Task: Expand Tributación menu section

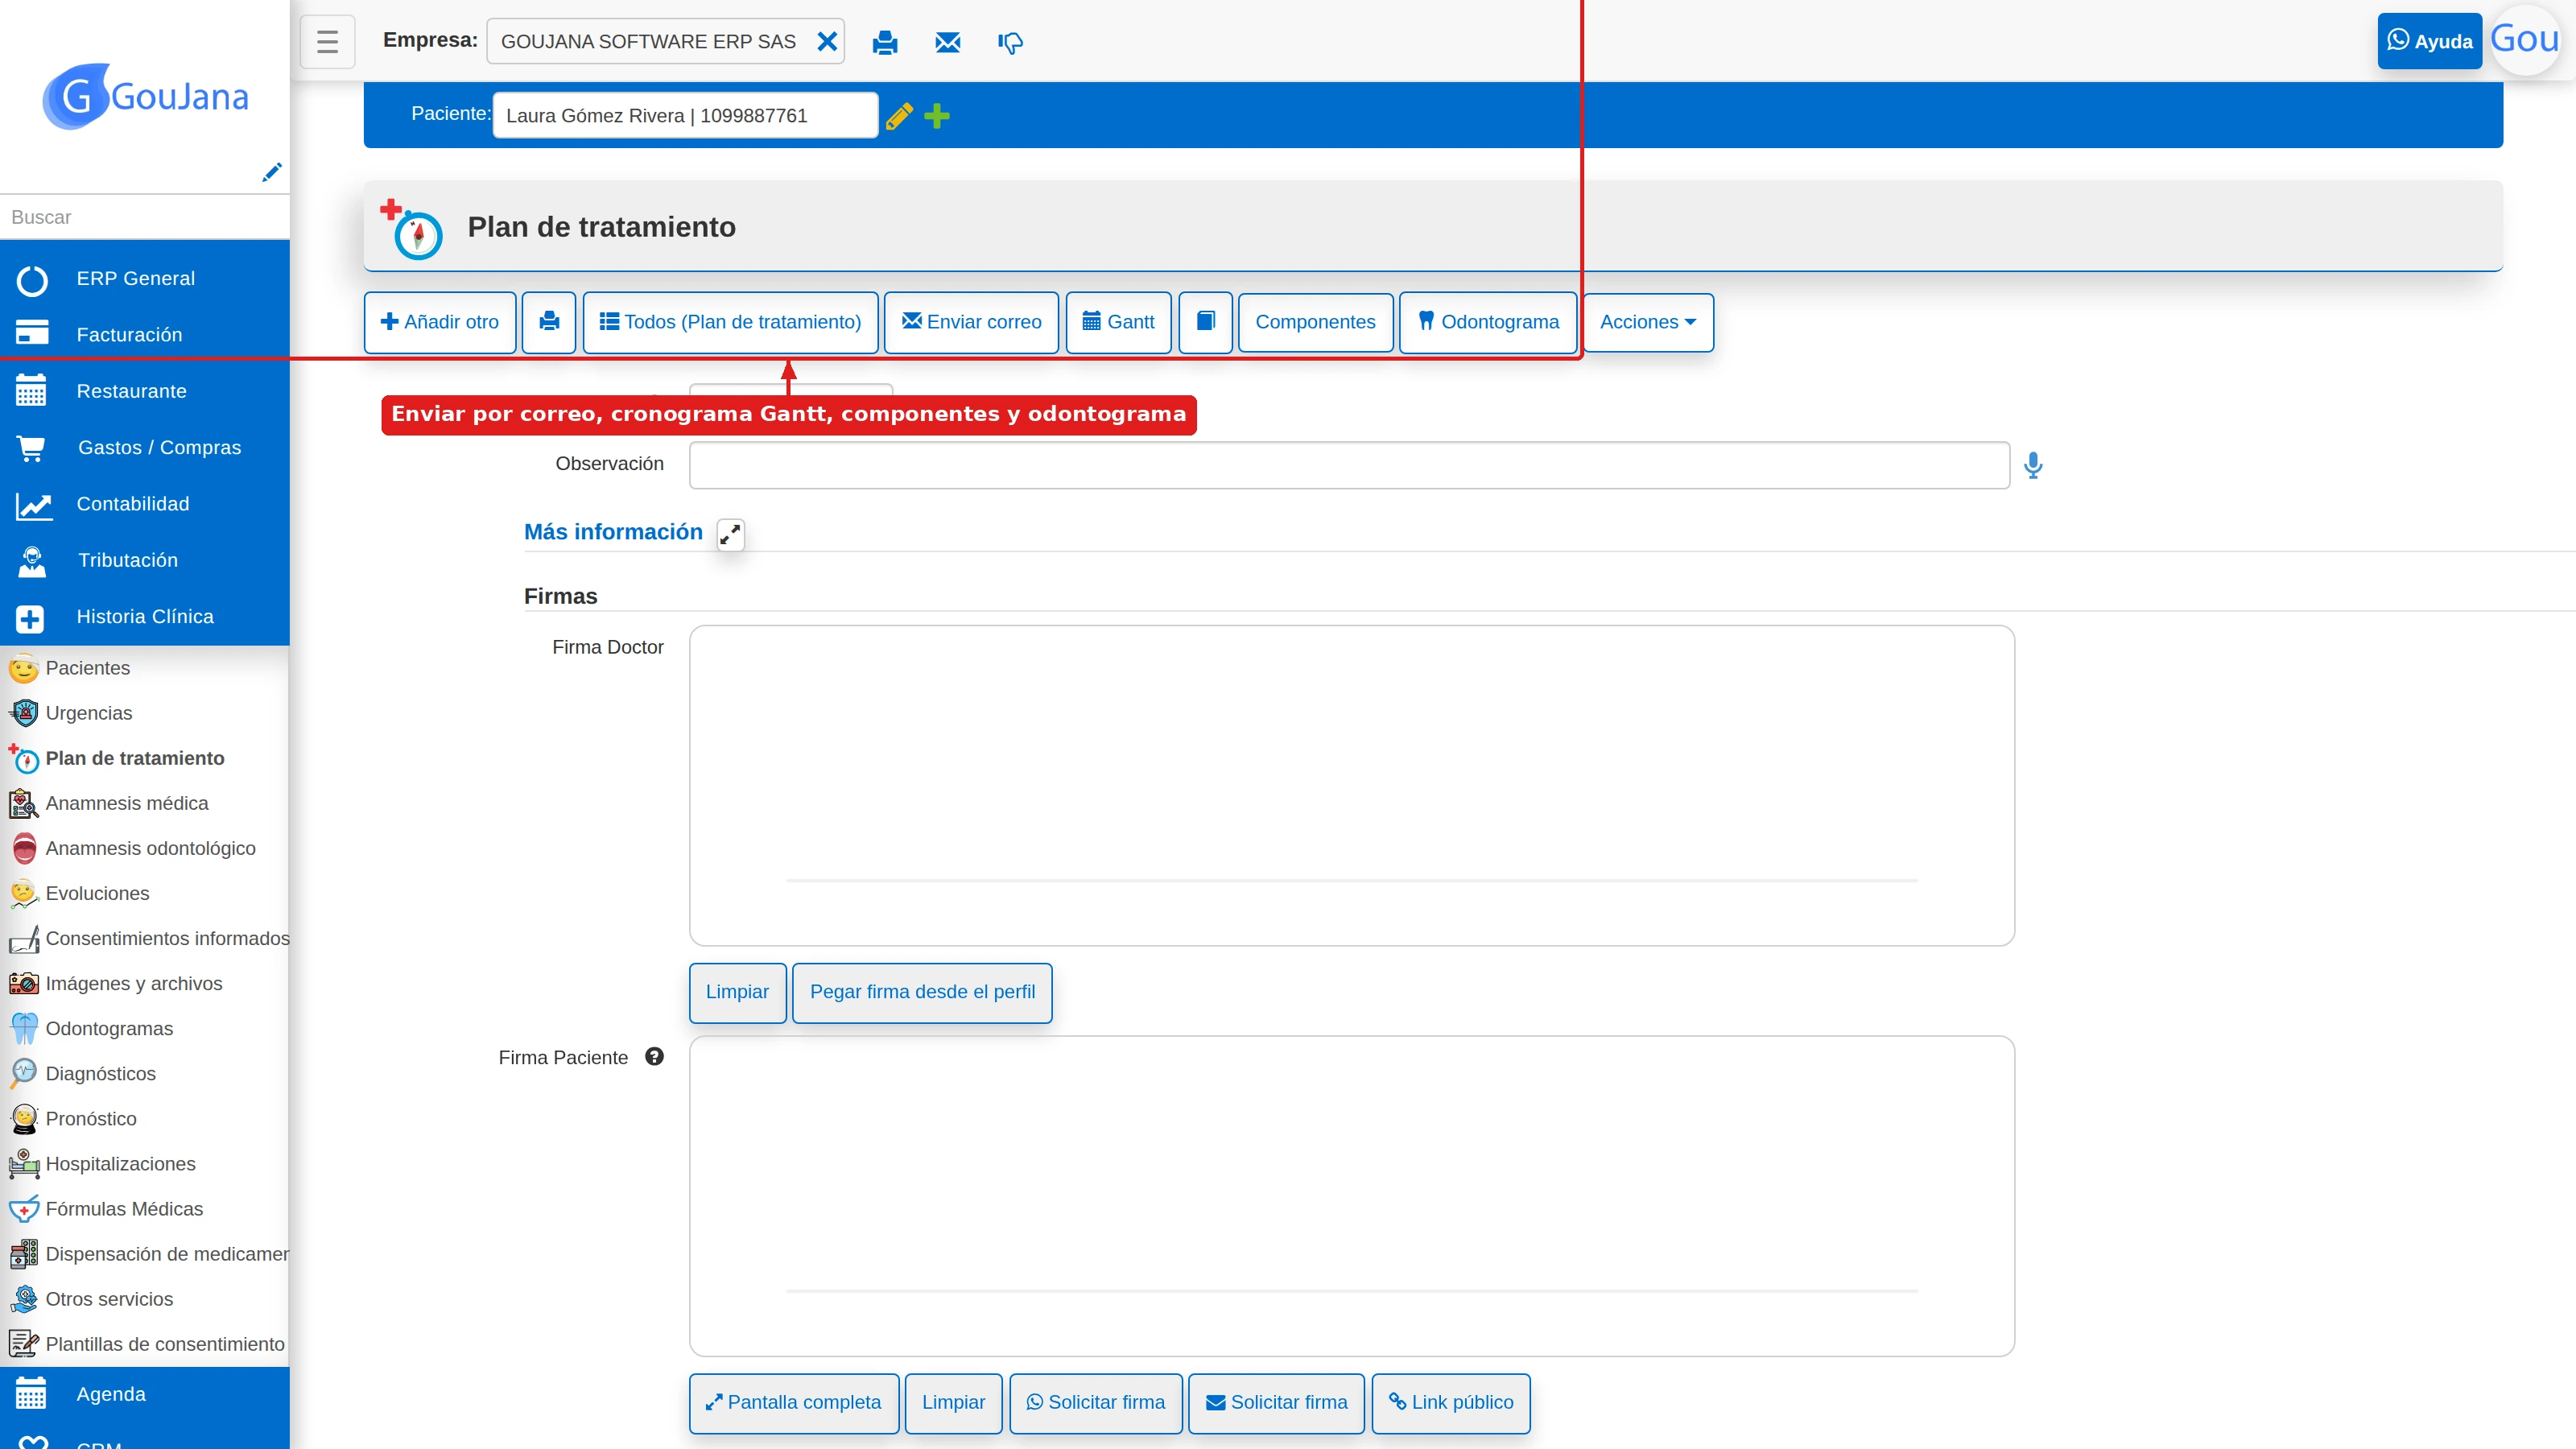Action: [x=145, y=560]
